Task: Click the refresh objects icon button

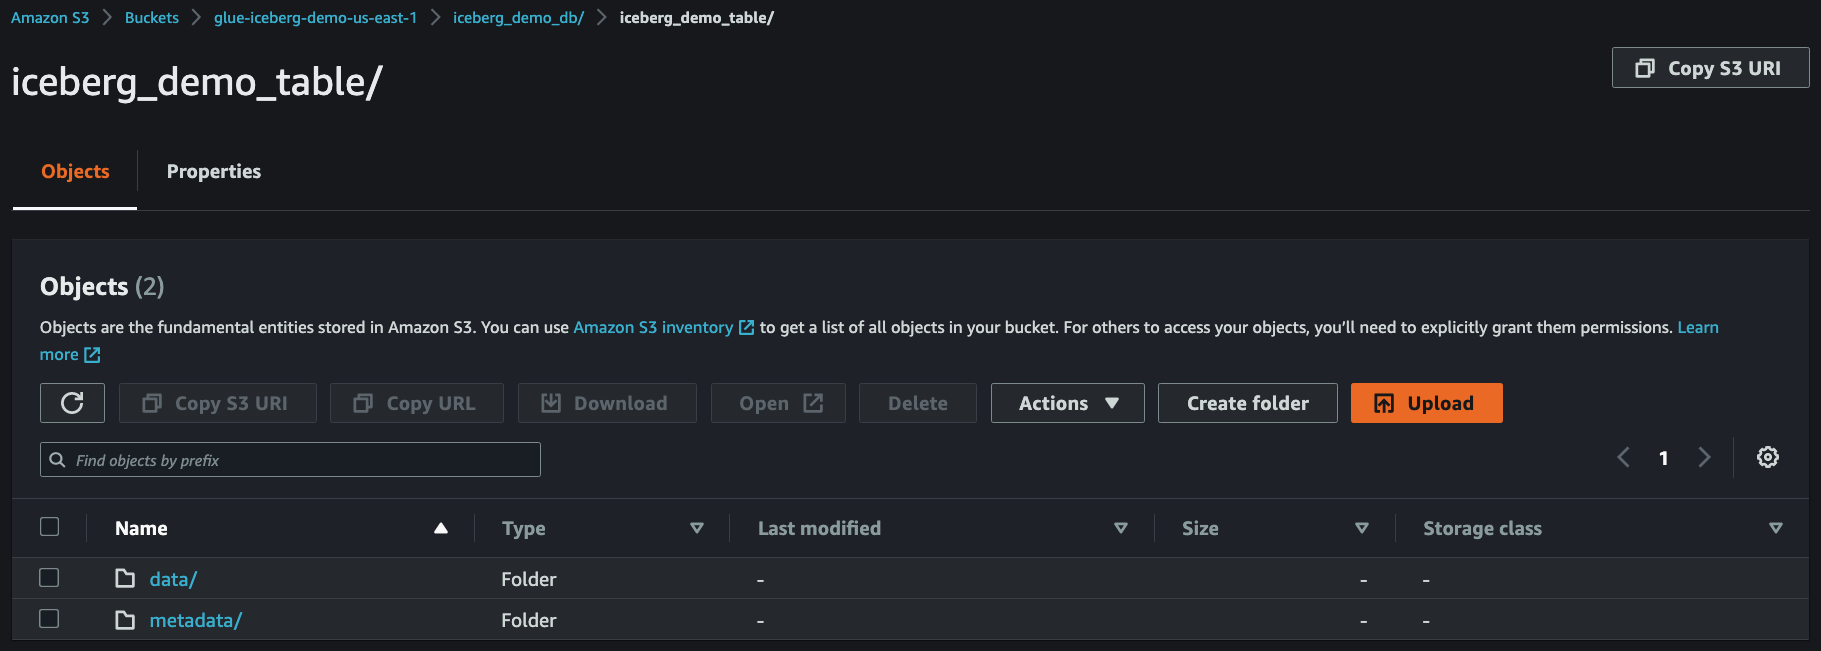Action: 72,403
